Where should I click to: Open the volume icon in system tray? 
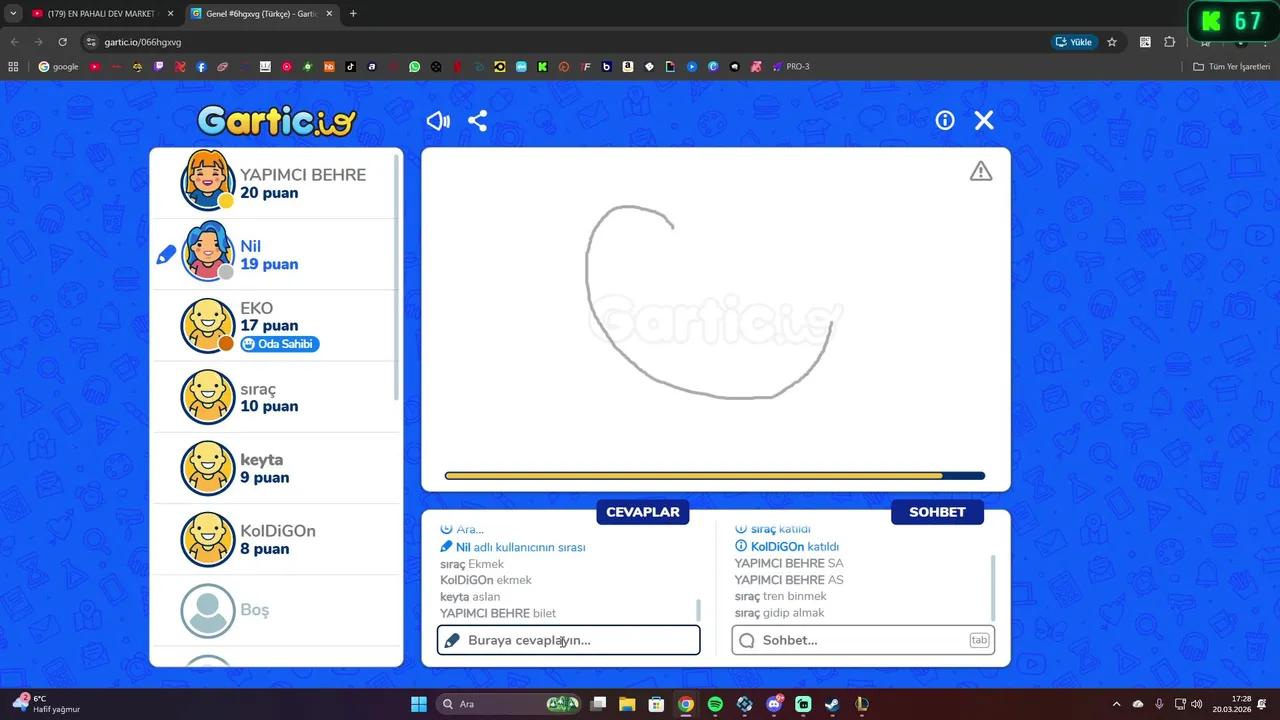tap(1197, 704)
